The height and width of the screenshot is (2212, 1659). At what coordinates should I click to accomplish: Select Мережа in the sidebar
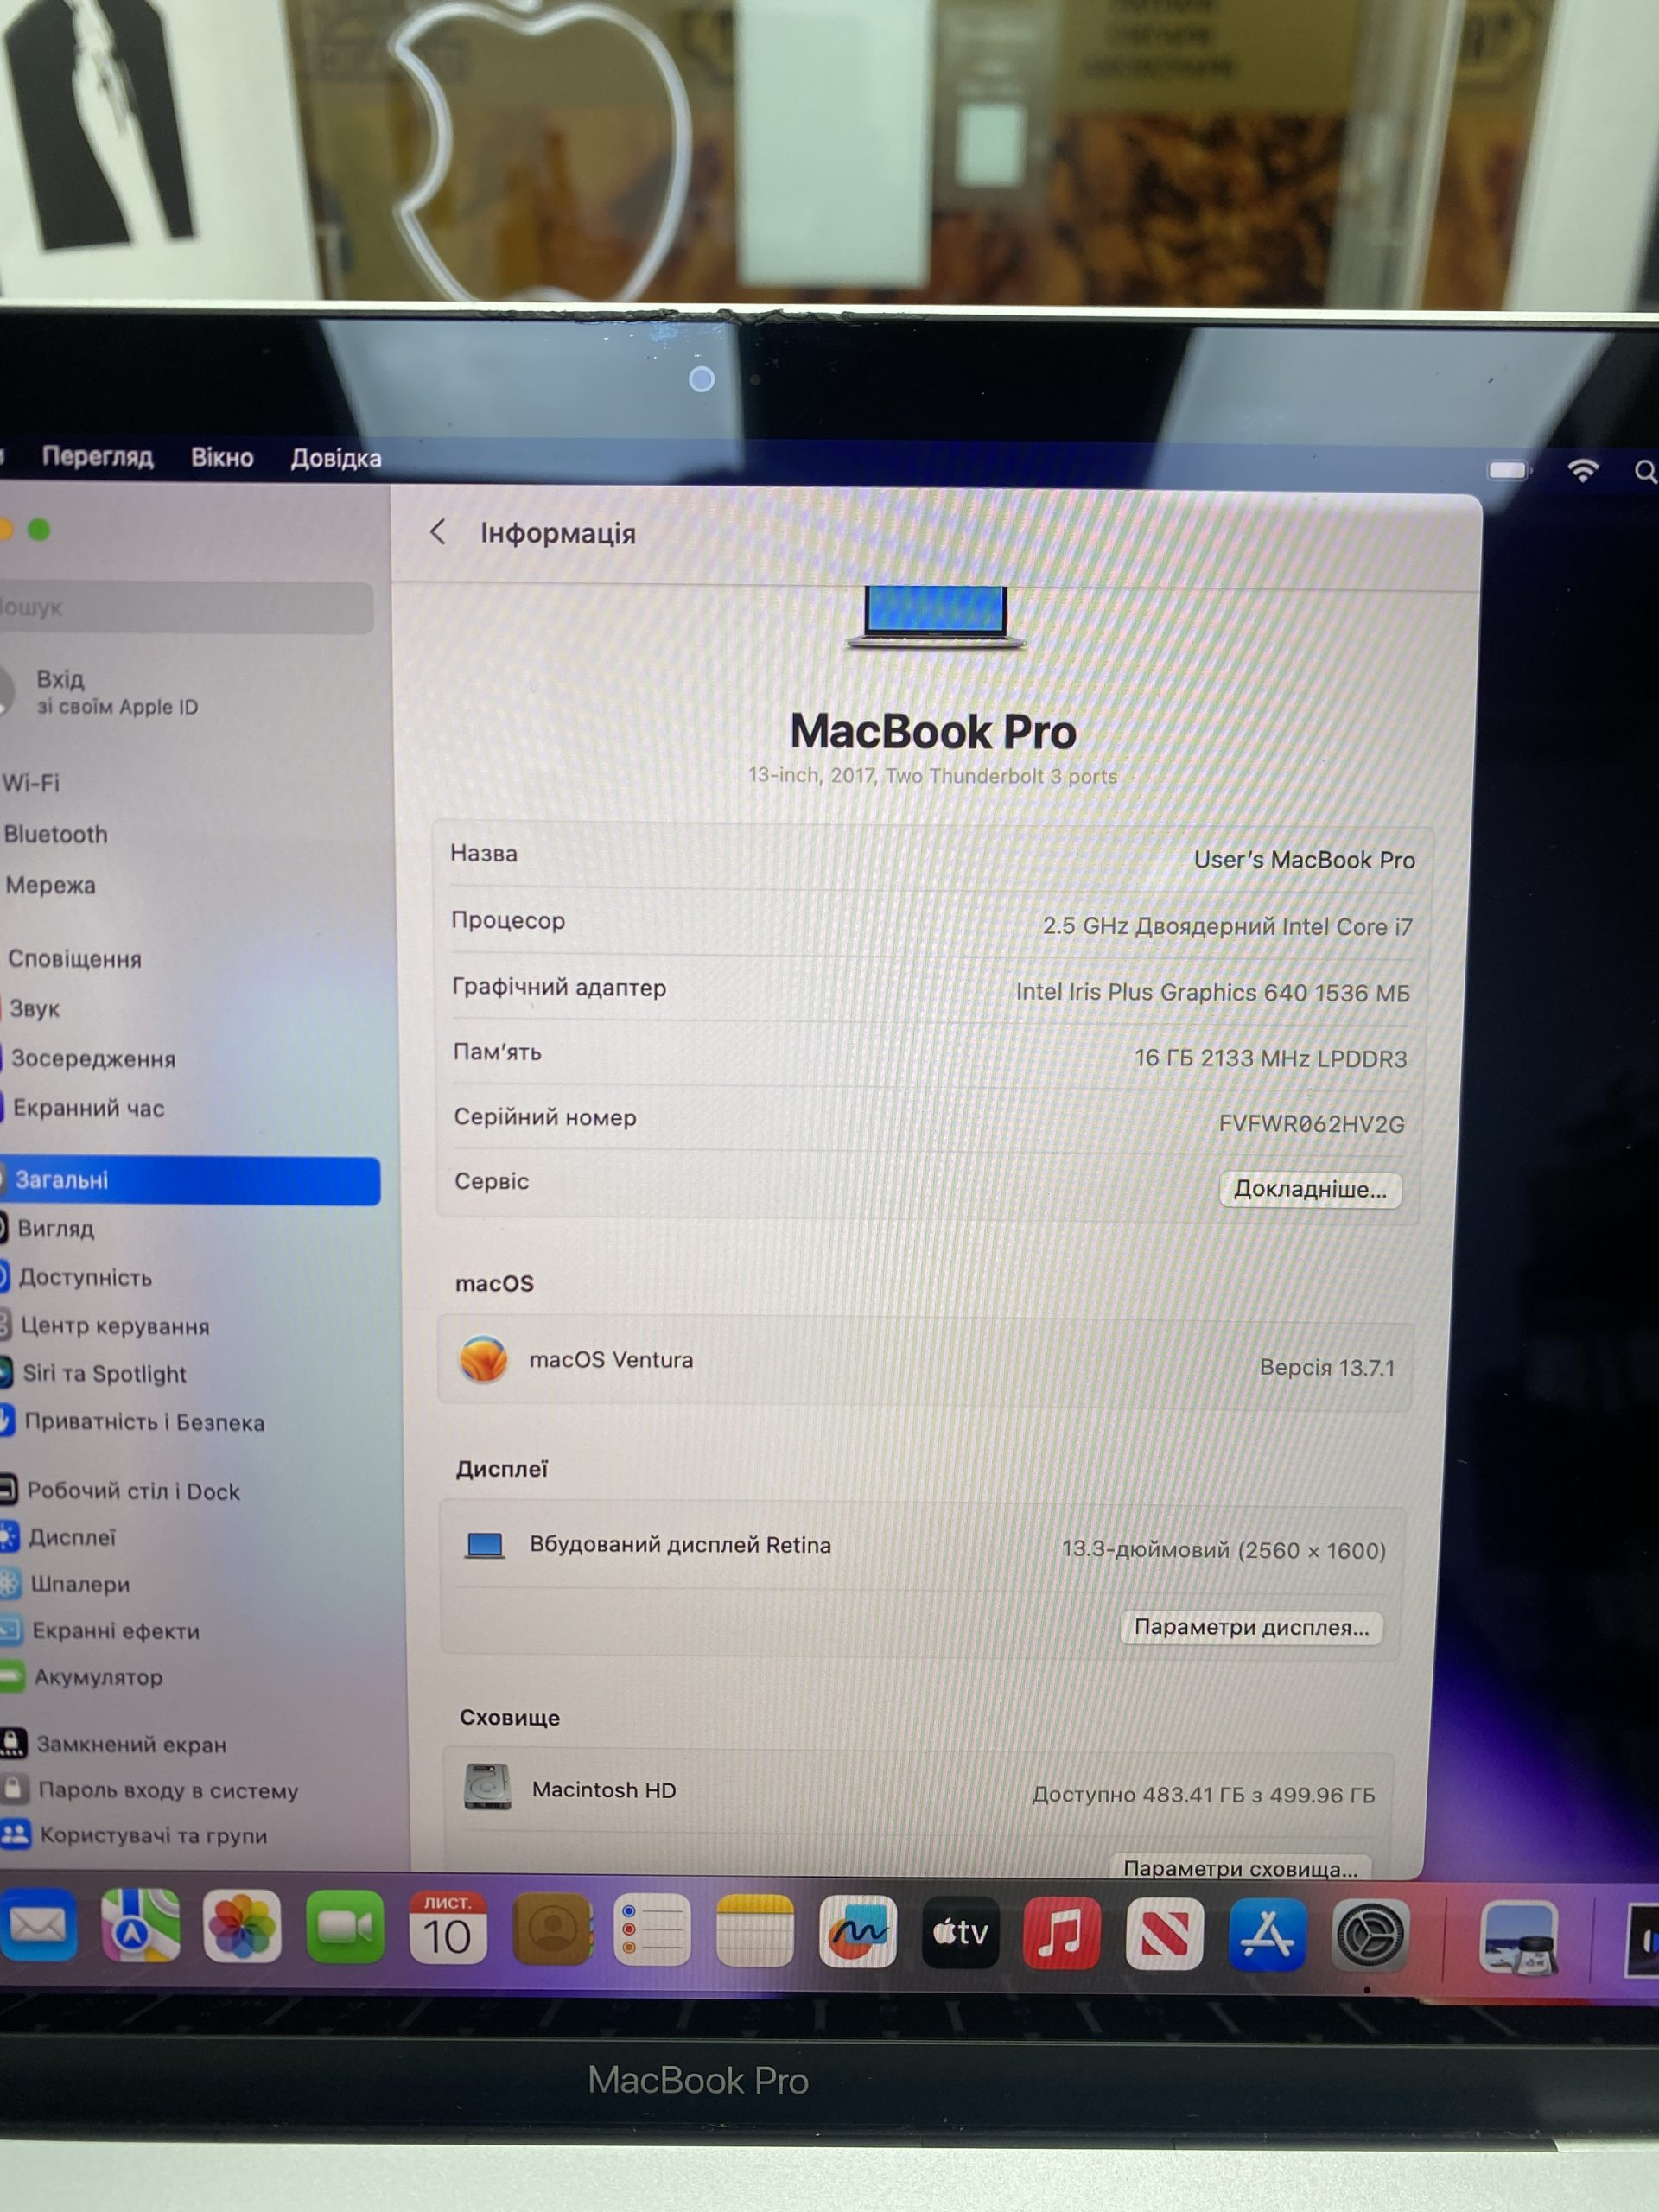(50, 885)
